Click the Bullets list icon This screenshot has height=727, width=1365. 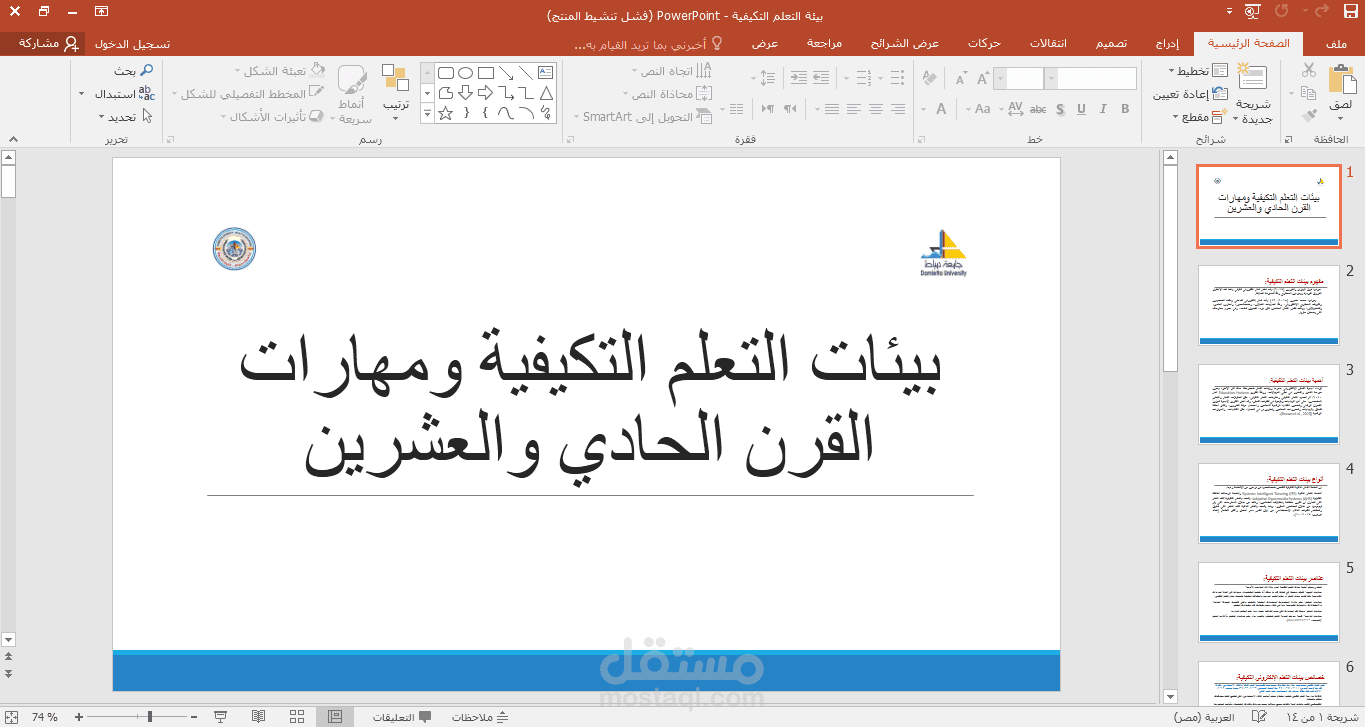(x=897, y=77)
